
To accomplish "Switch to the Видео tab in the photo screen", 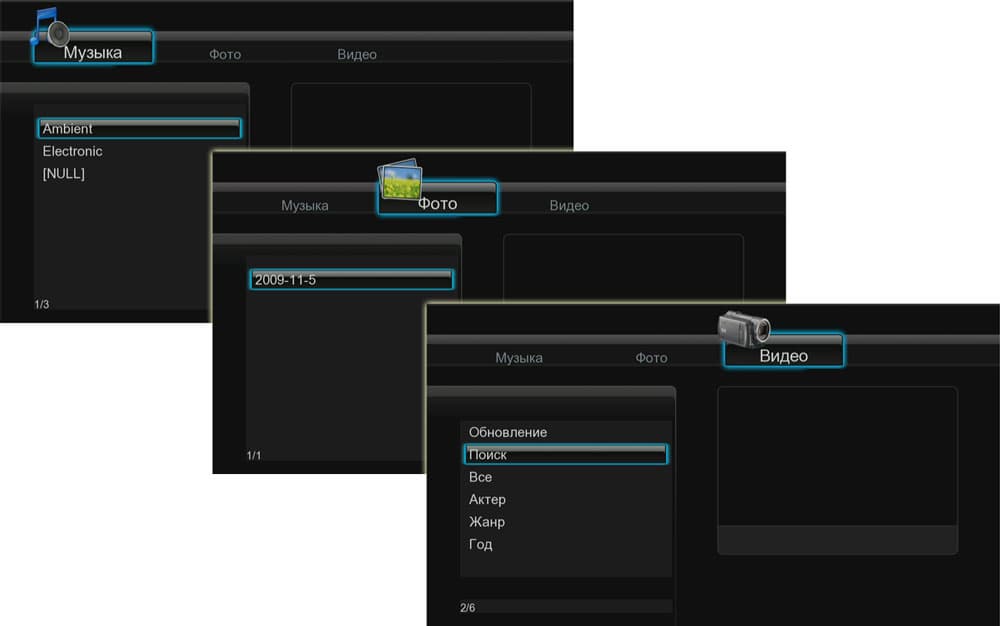I will [569, 206].
